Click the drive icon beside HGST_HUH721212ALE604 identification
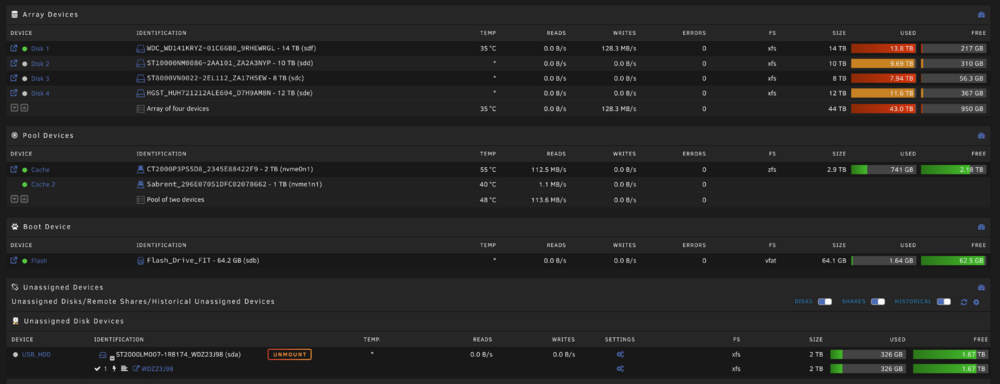The image size is (1000, 384). tap(141, 93)
